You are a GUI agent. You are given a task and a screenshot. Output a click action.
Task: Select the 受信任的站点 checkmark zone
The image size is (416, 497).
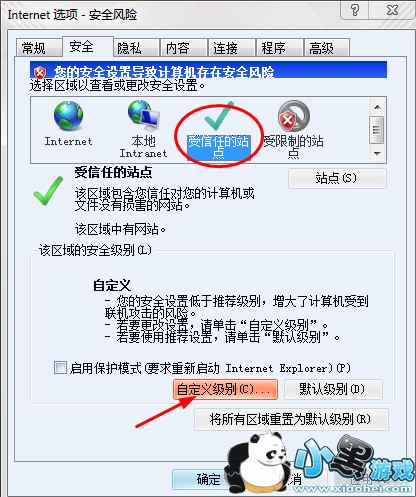219,116
